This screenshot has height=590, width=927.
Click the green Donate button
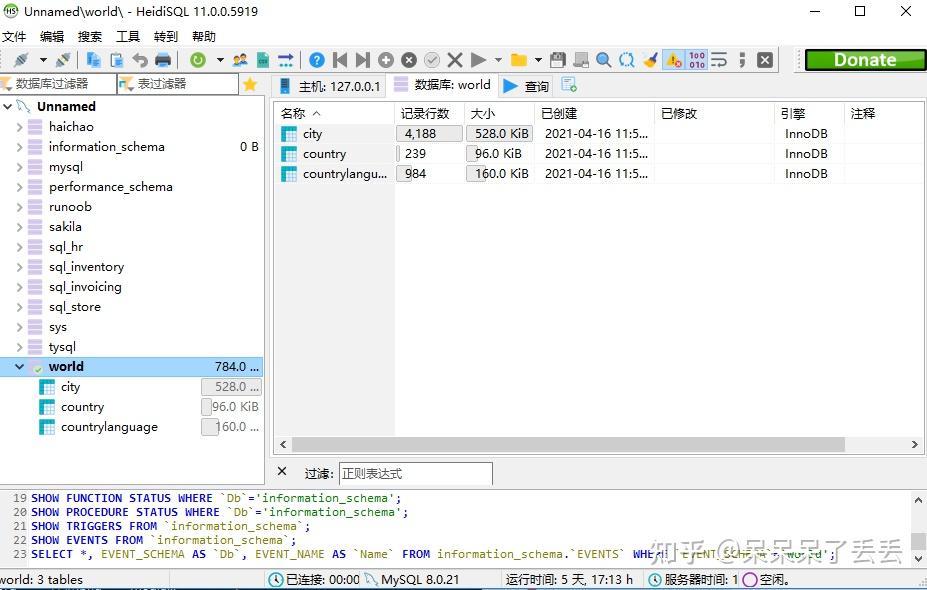coord(863,60)
